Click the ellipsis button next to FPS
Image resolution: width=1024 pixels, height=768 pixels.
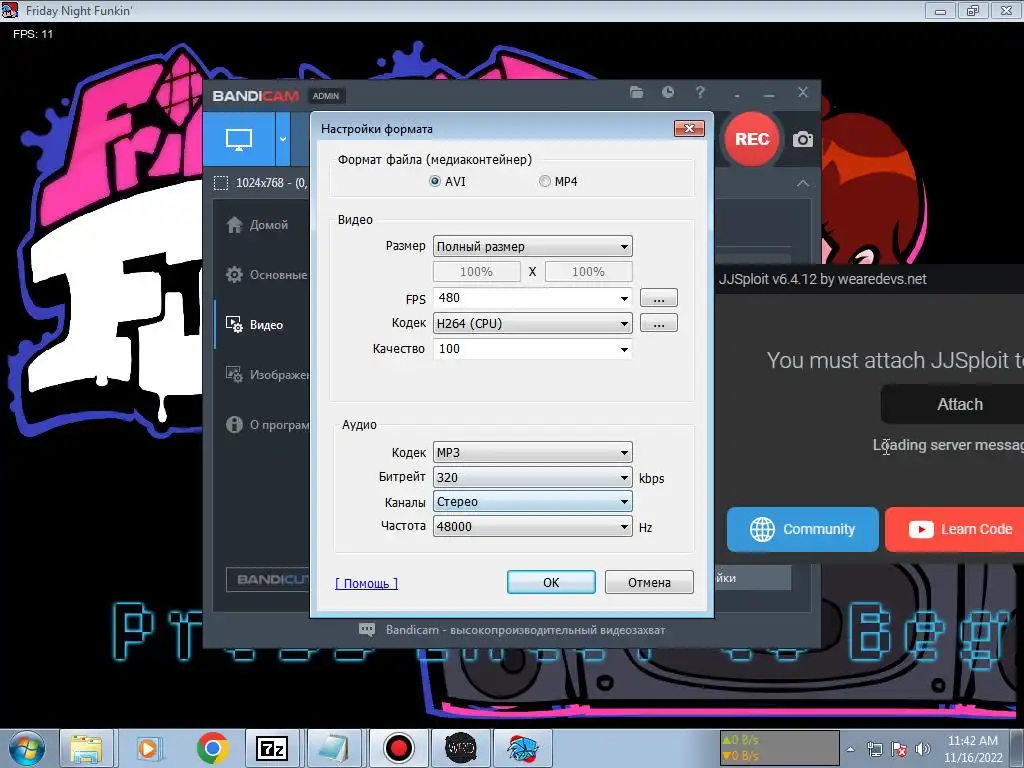point(658,298)
